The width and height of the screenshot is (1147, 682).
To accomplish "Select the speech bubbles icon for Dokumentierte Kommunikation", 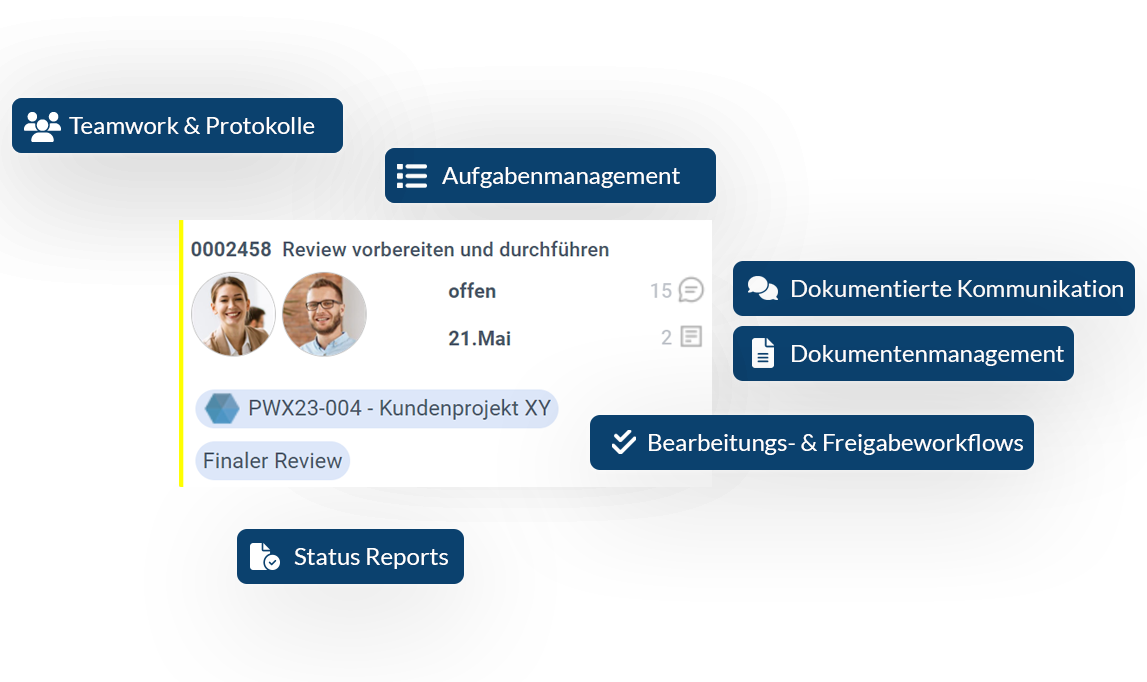I will click(x=763, y=289).
